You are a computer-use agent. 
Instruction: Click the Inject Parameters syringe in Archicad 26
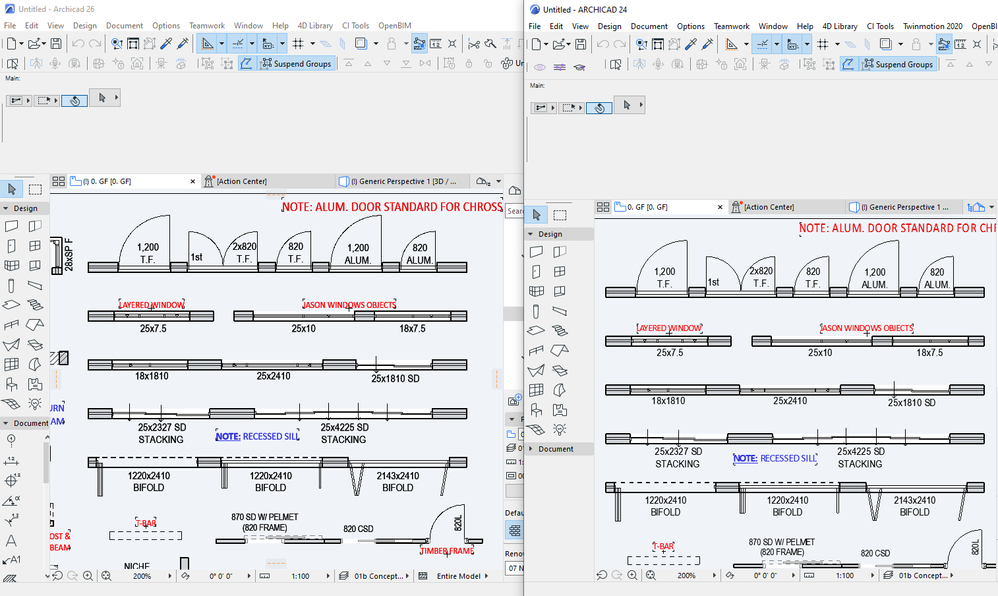point(183,43)
